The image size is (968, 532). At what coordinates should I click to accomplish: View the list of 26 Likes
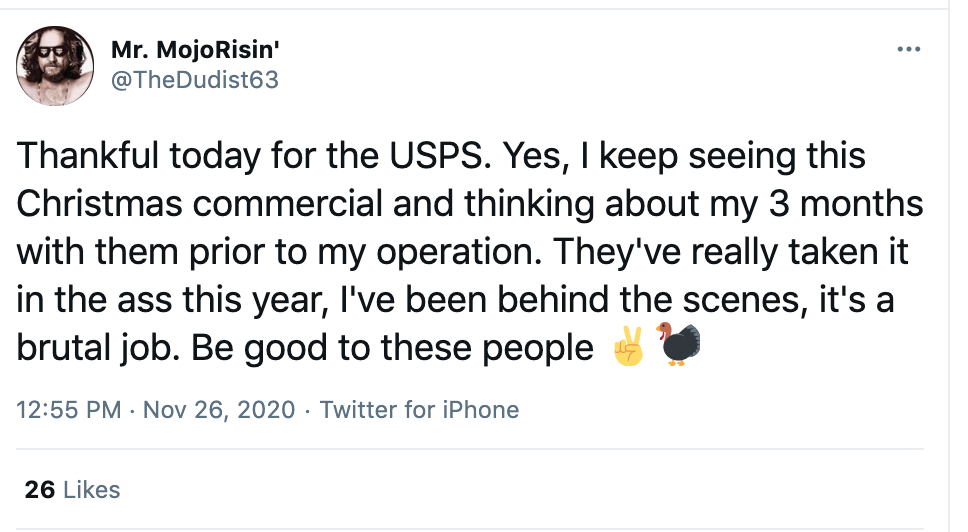[x=72, y=490]
